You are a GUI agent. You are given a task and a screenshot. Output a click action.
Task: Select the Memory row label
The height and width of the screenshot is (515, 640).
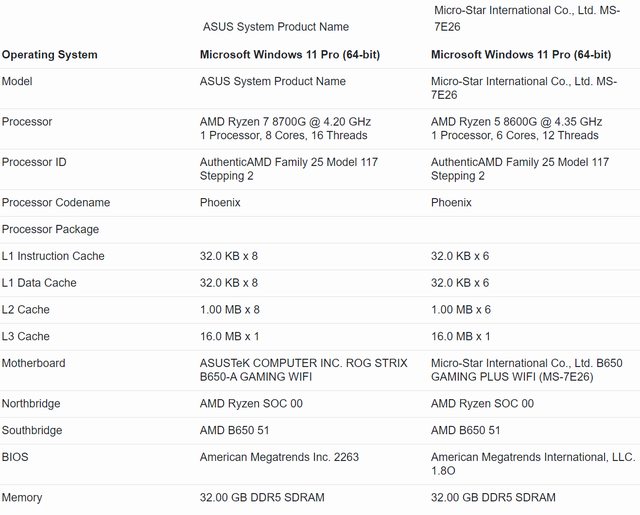click(22, 498)
